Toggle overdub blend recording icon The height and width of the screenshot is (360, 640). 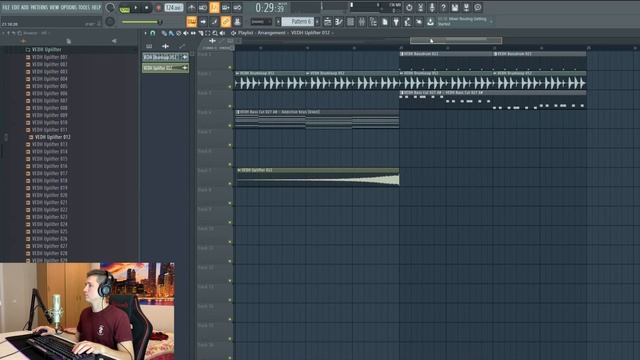coord(226,7)
